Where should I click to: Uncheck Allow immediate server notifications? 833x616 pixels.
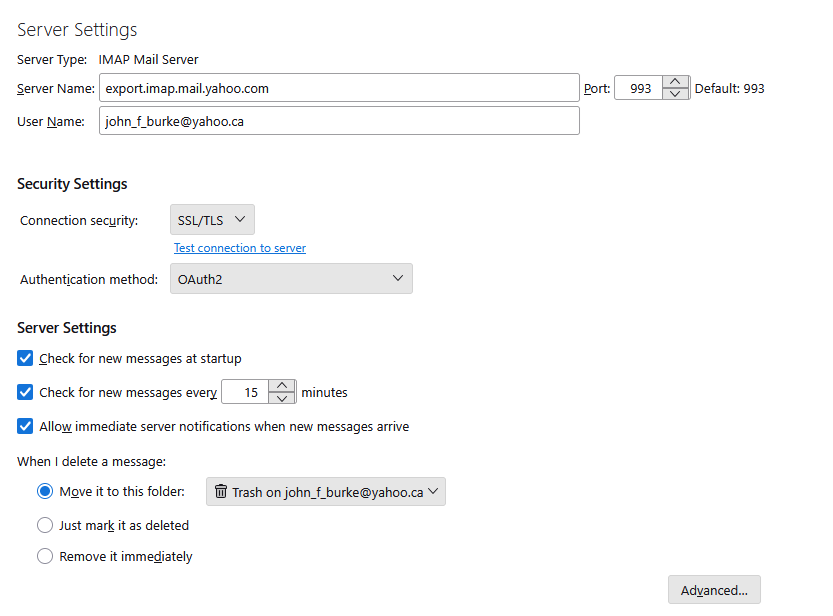pos(26,426)
